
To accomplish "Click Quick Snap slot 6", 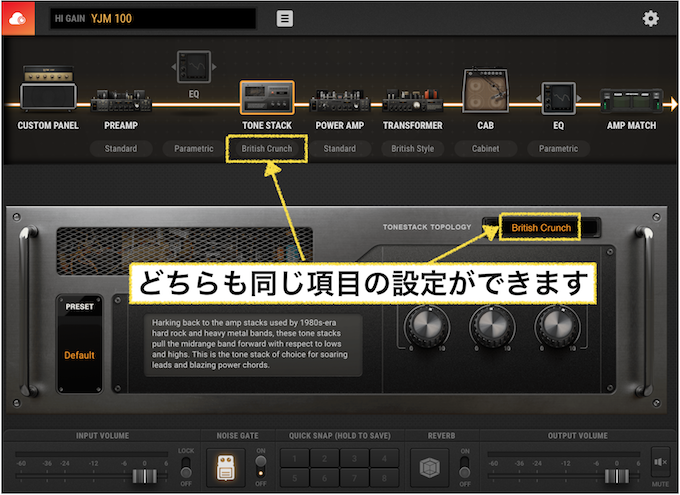I will 324,478.
